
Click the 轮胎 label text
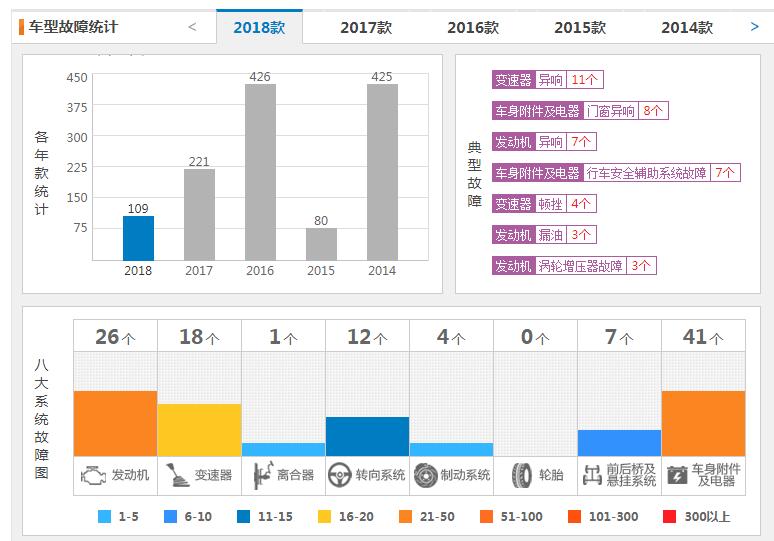(x=551, y=475)
